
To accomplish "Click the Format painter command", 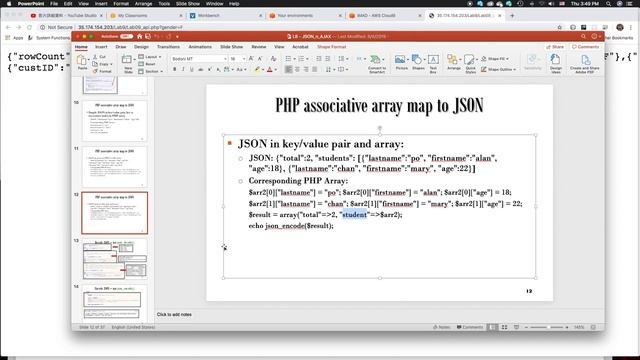I will tap(102, 71).
